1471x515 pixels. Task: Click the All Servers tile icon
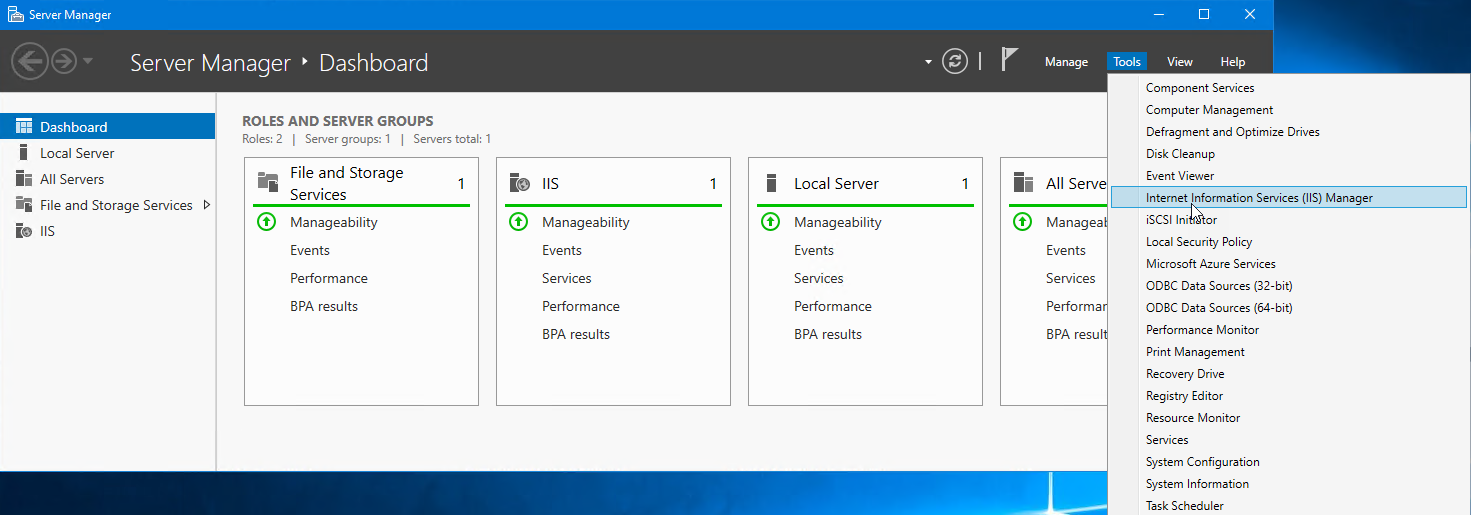[x=1023, y=183]
